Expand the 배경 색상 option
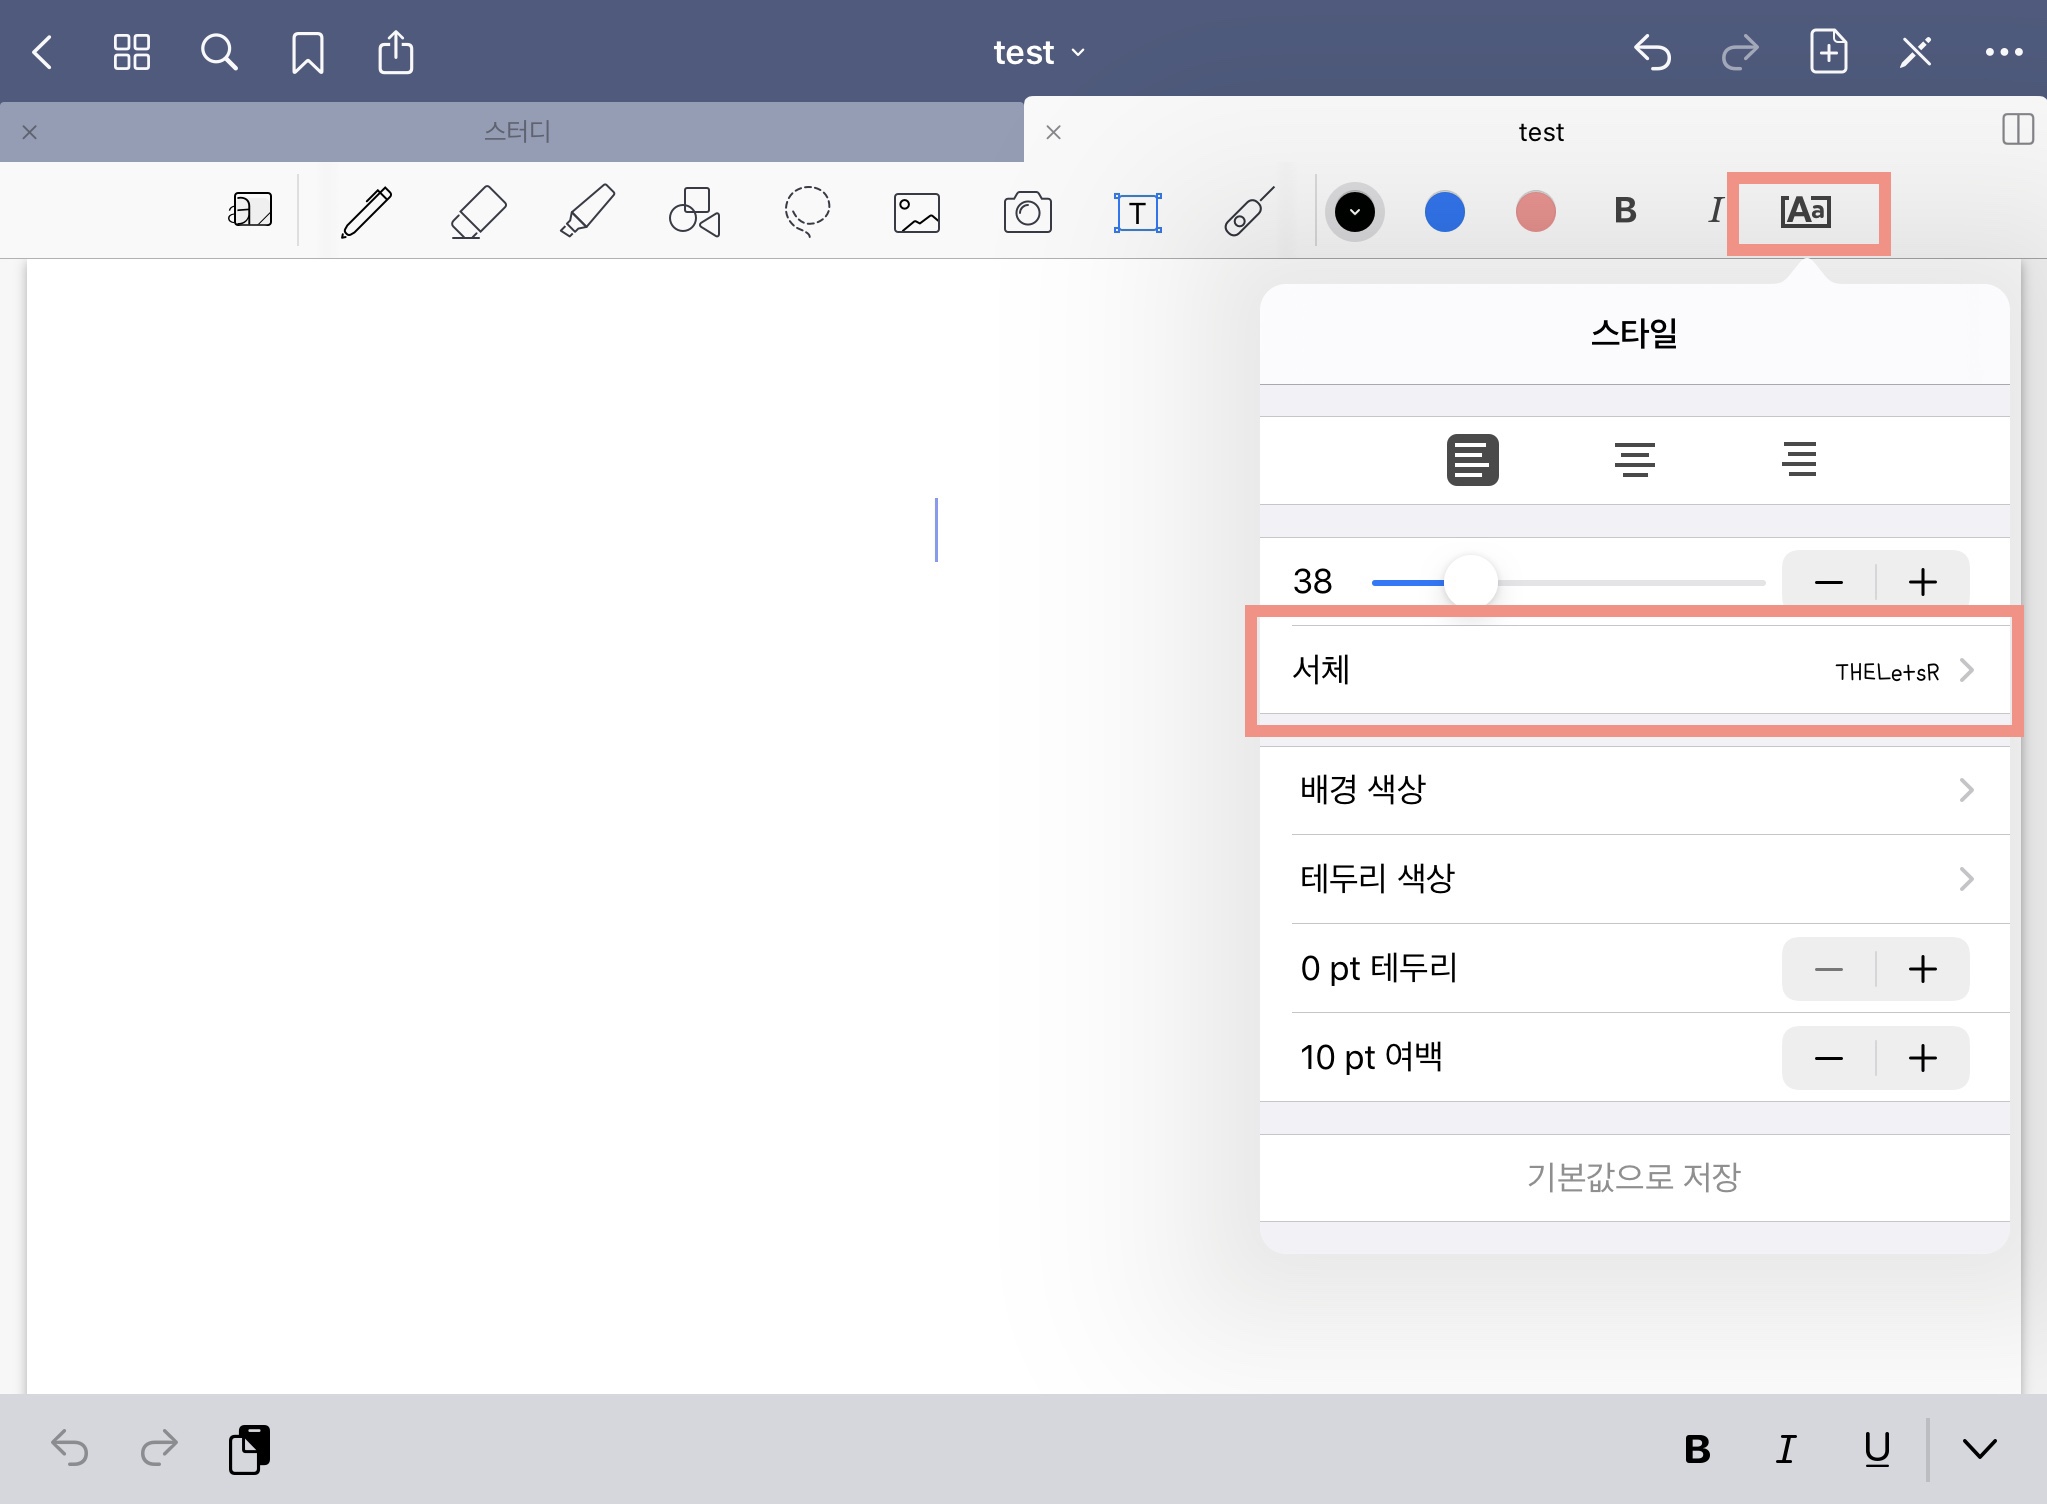 (x=1634, y=790)
